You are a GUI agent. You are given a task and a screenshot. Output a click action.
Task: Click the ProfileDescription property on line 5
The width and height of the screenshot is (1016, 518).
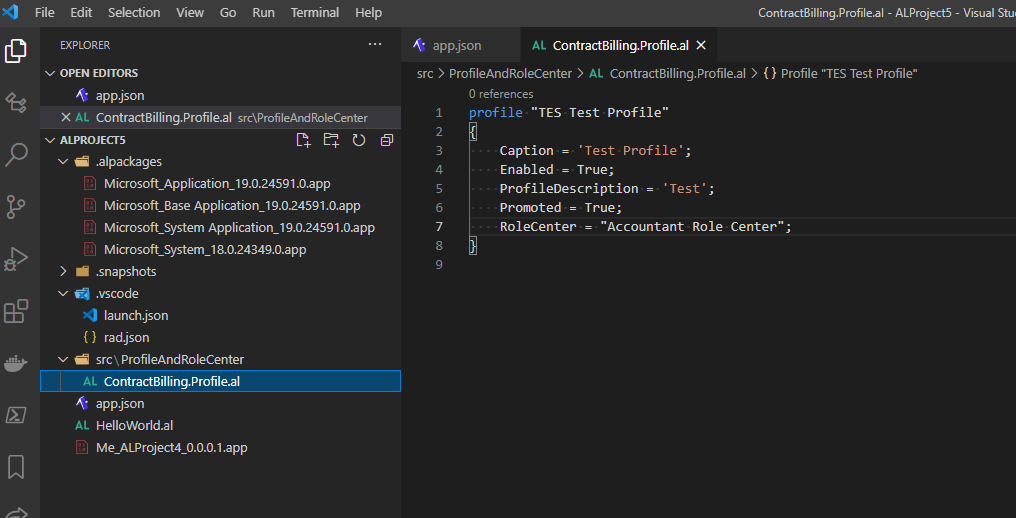click(568, 188)
